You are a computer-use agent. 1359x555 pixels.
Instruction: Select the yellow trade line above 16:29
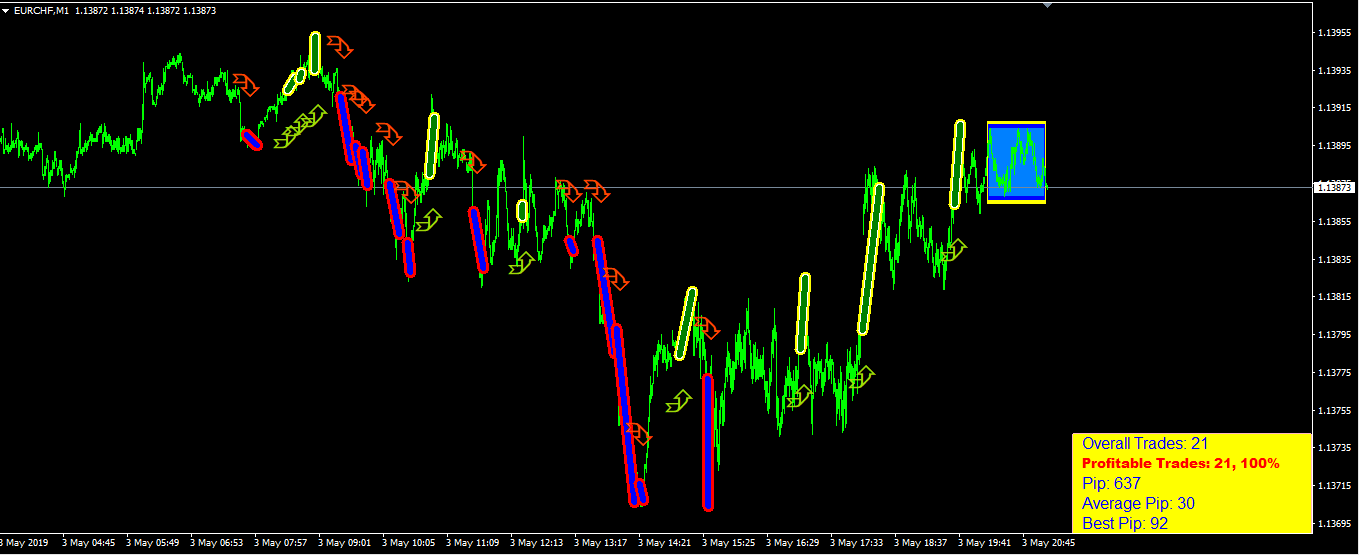[802, 313]
